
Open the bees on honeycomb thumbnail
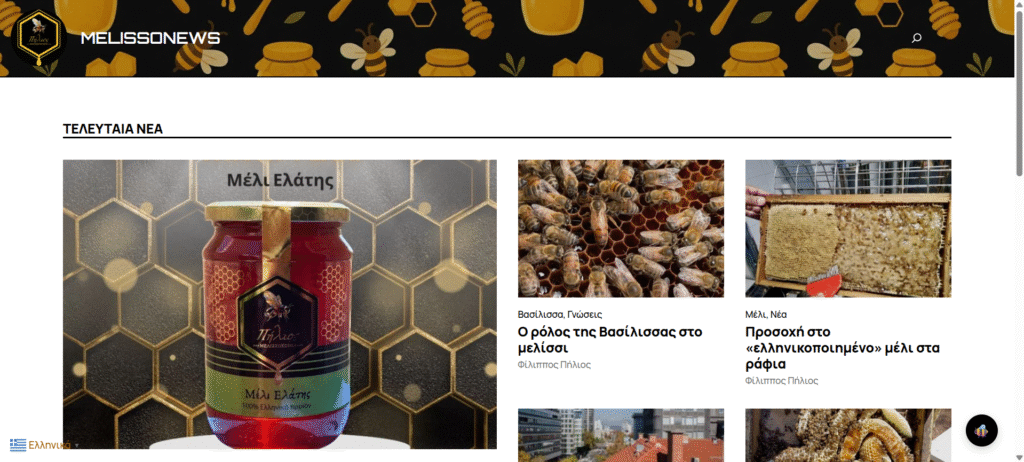(x=620, y=229)
